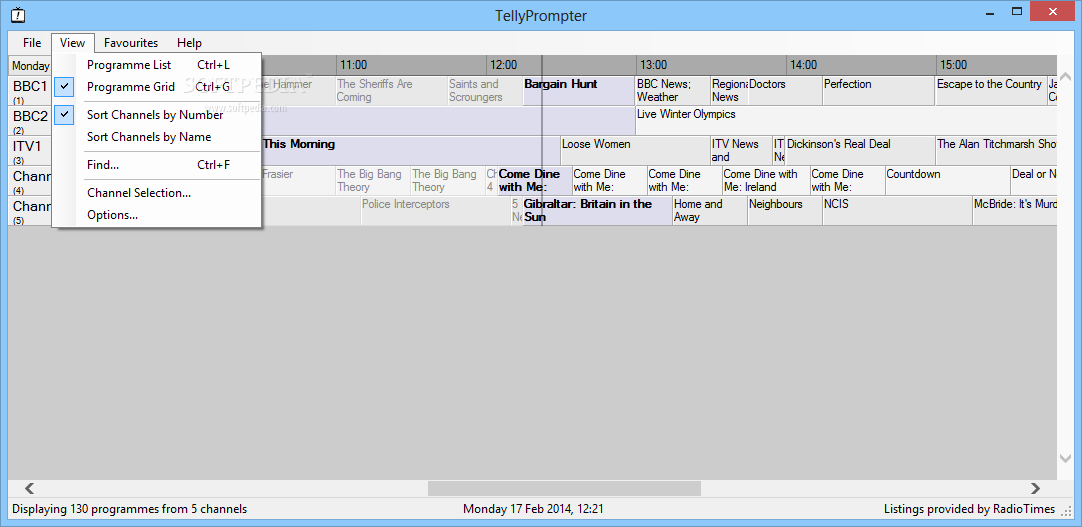
Task: Select Frasier programme cell
Action: point(298,180)
